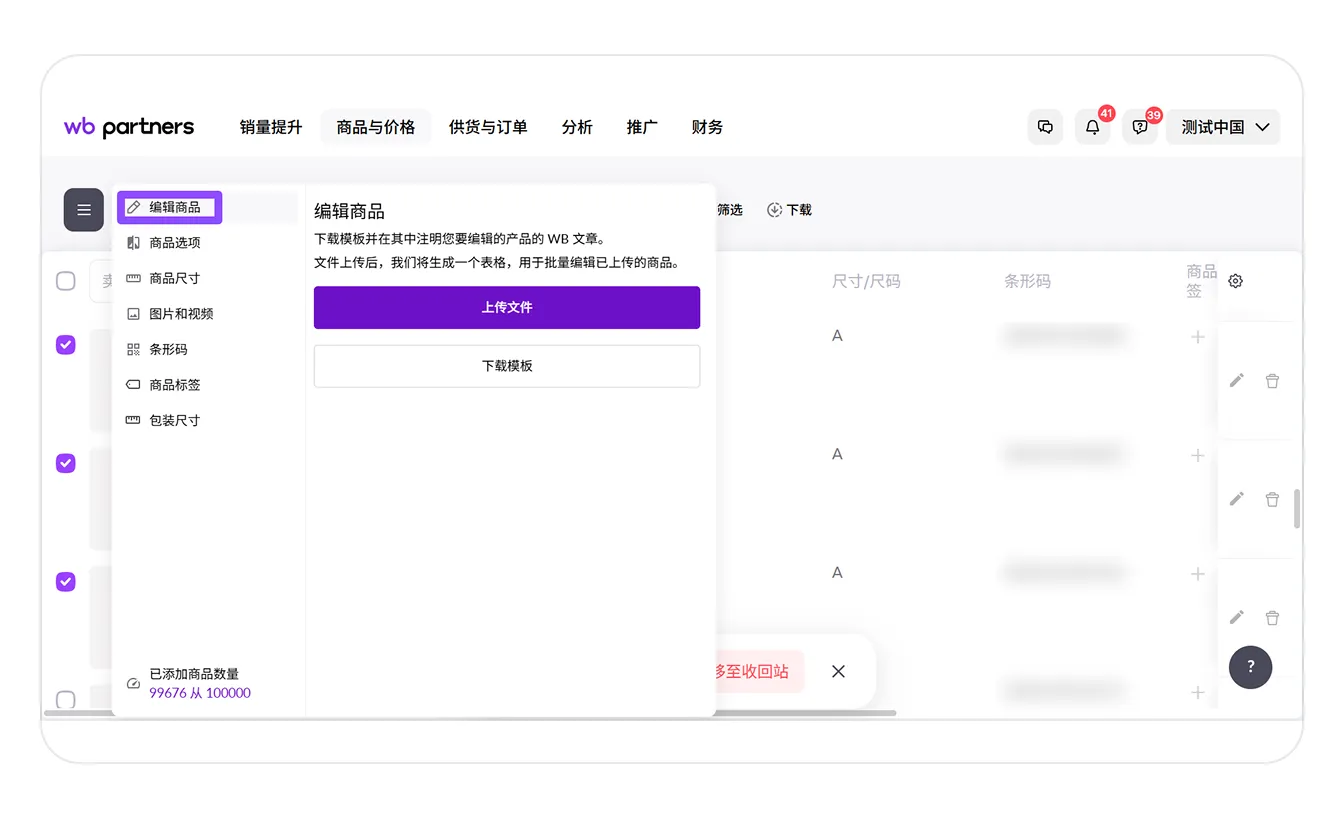Click trash icon in third row
This screenshot has height=818, width=1344.
(1272, 617)
